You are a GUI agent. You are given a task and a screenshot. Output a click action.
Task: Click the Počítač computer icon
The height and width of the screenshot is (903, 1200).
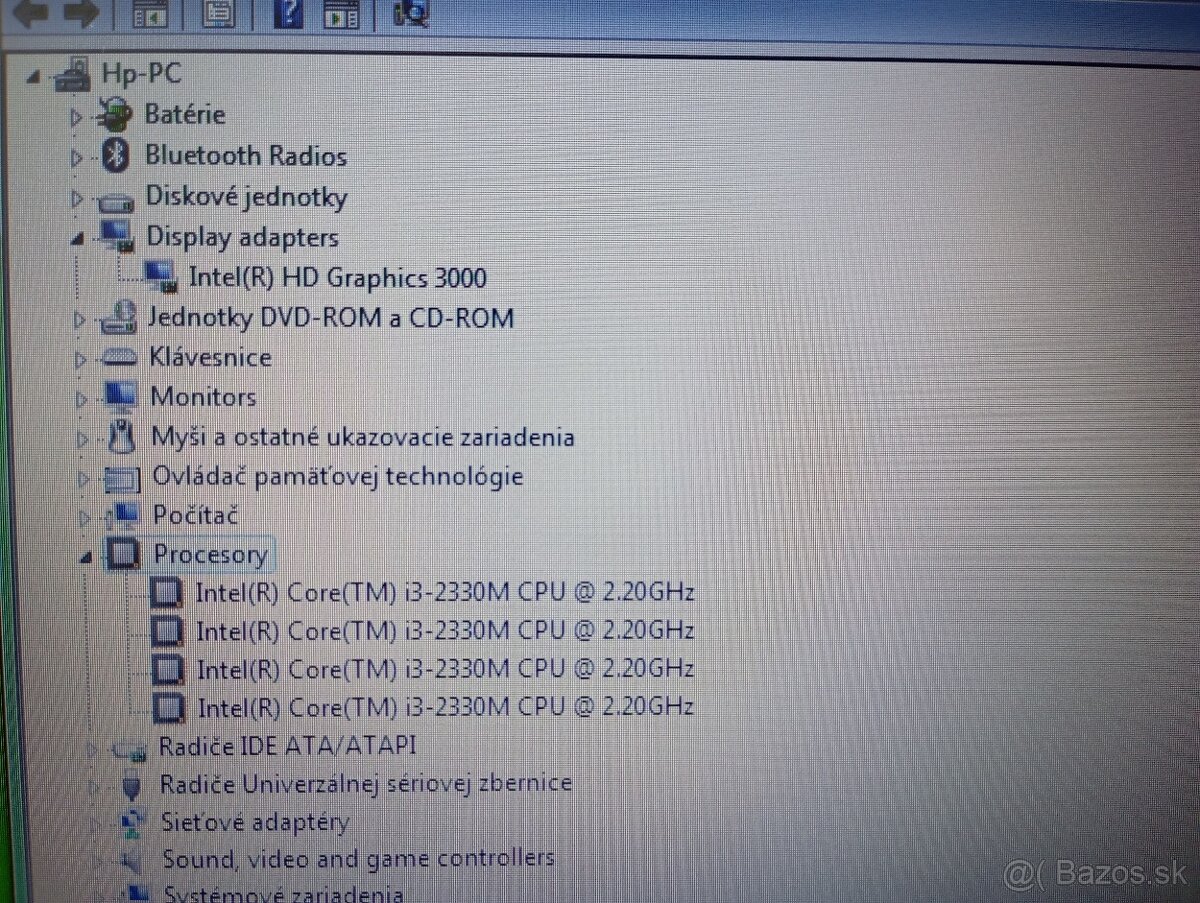[x=124, y=515]
